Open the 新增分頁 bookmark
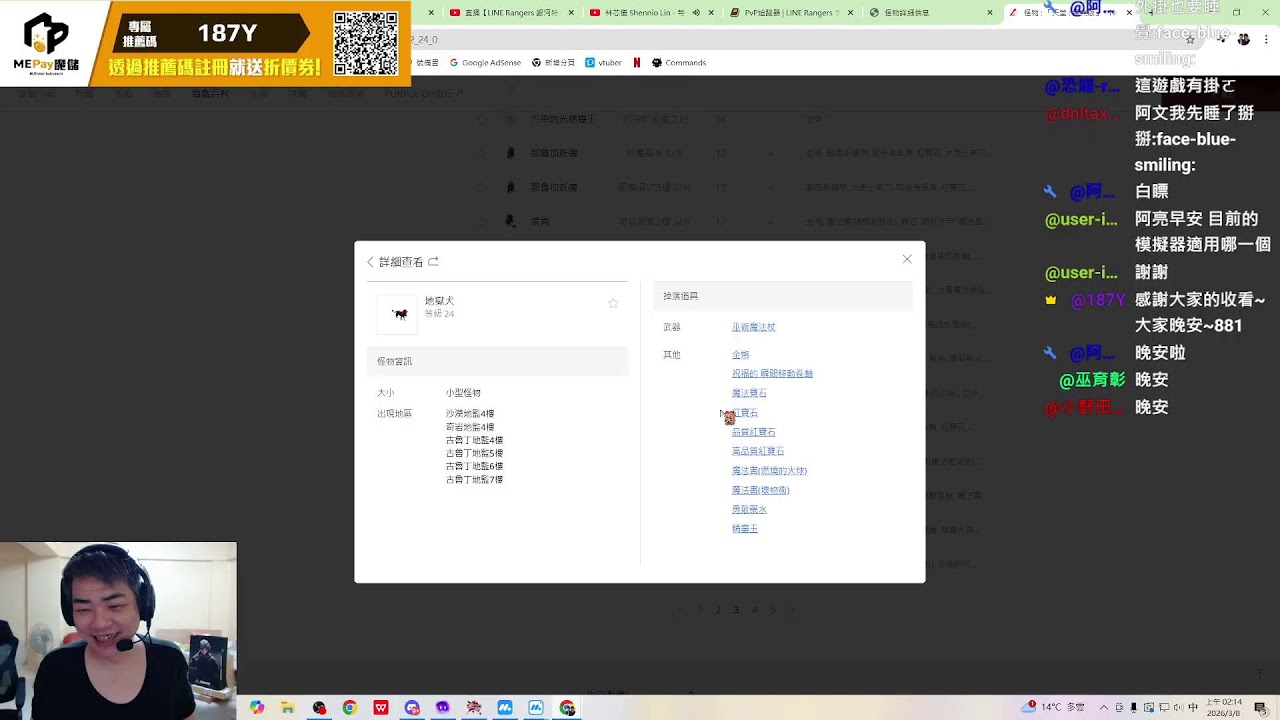The height and width of the screenshot is (720, 1280). tap(553, 62)
